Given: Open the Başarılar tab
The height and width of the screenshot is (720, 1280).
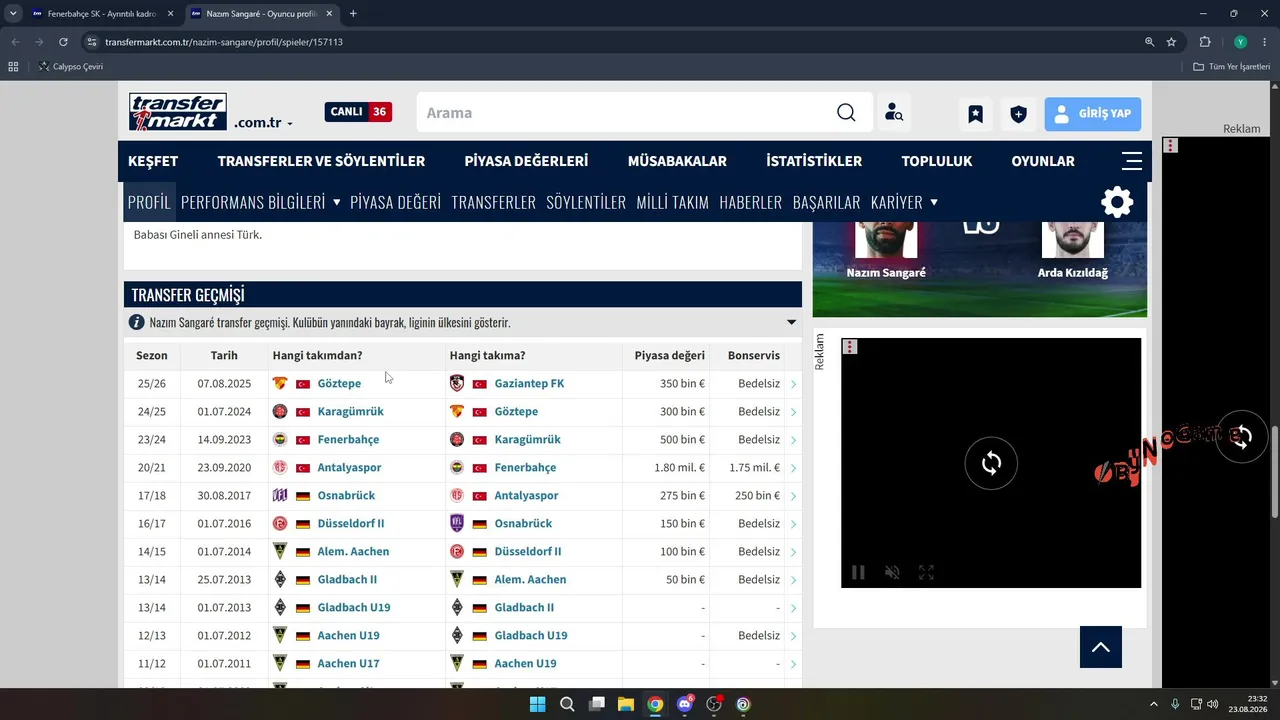Looking at the screenshot, I should pyautogui.click(x=826, y=202).
